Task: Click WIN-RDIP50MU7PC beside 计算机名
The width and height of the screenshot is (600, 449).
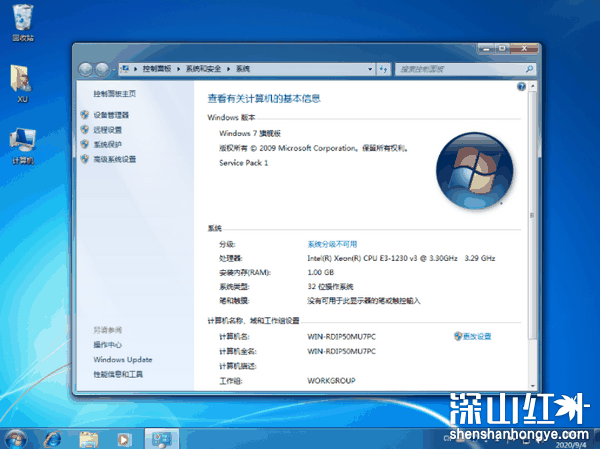Action: 341,337
